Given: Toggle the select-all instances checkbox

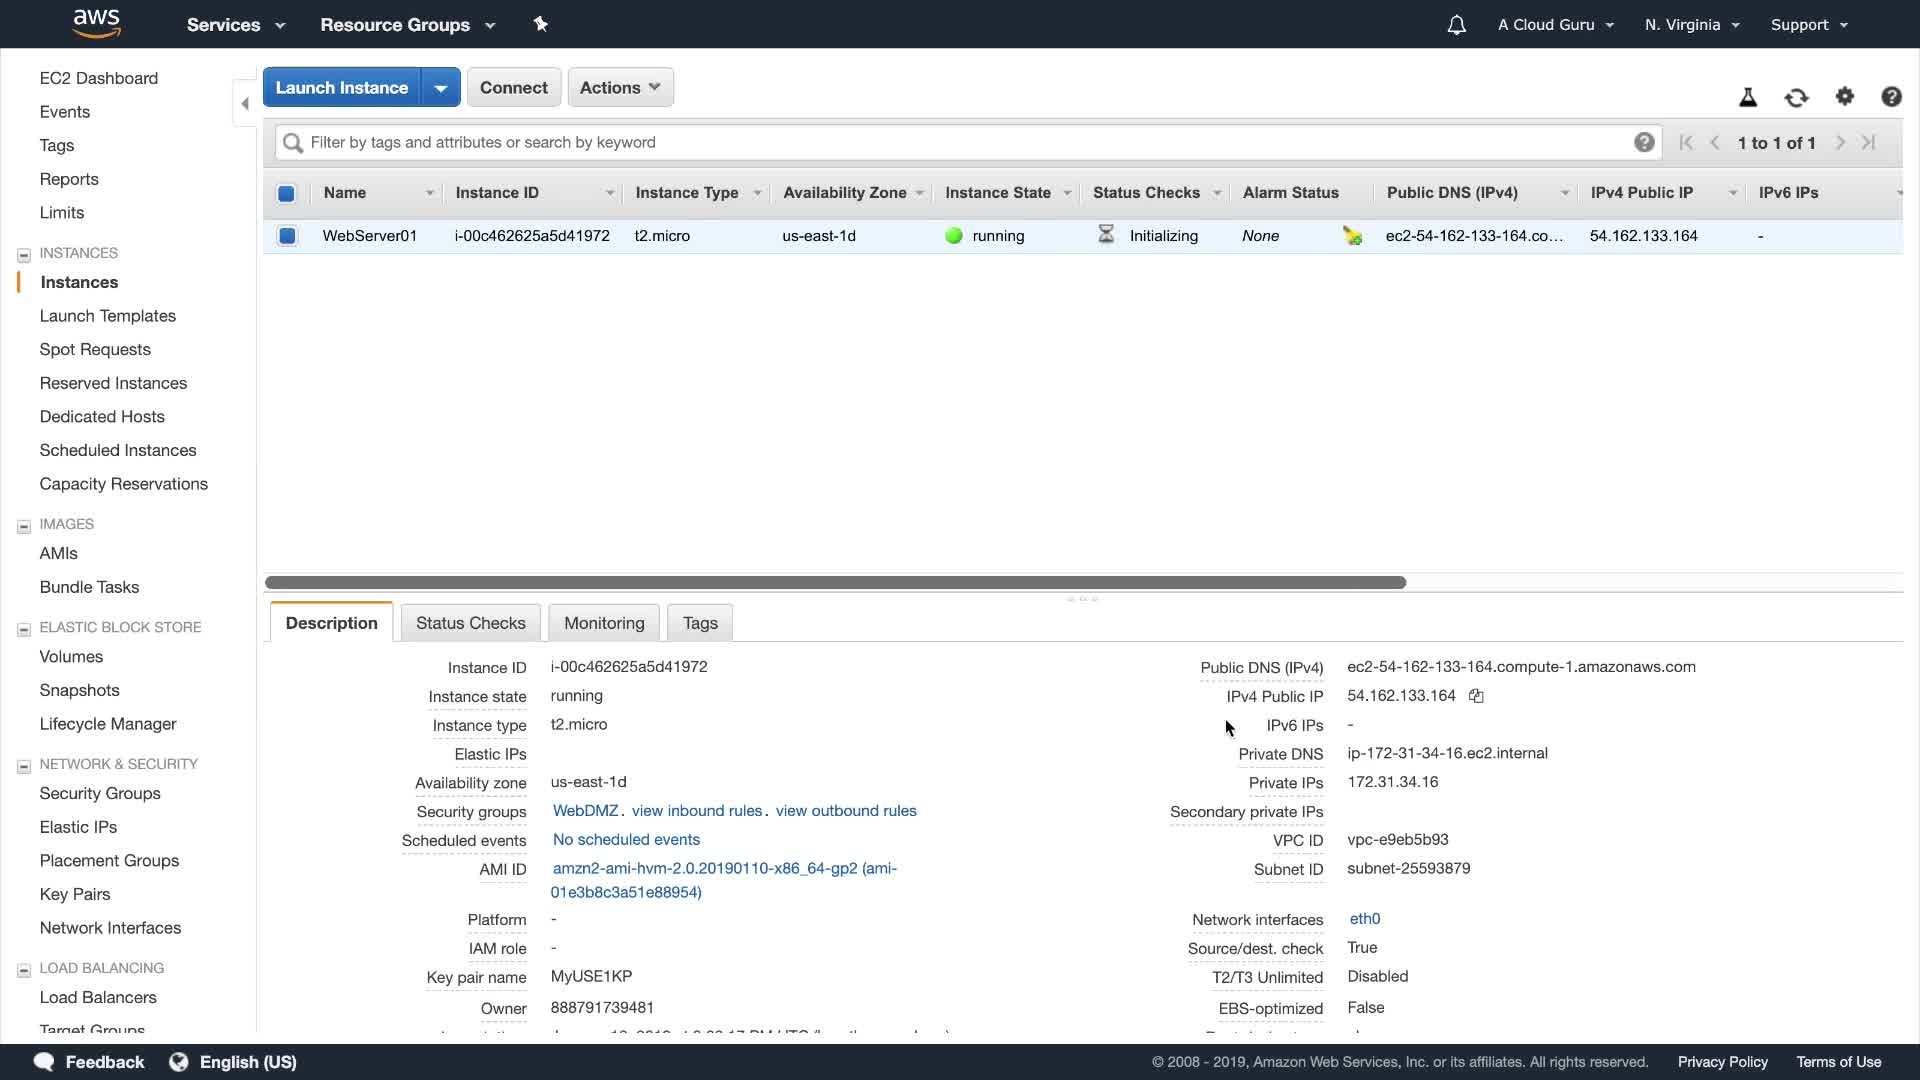Looking at the screenshot, I should (286, 193).
